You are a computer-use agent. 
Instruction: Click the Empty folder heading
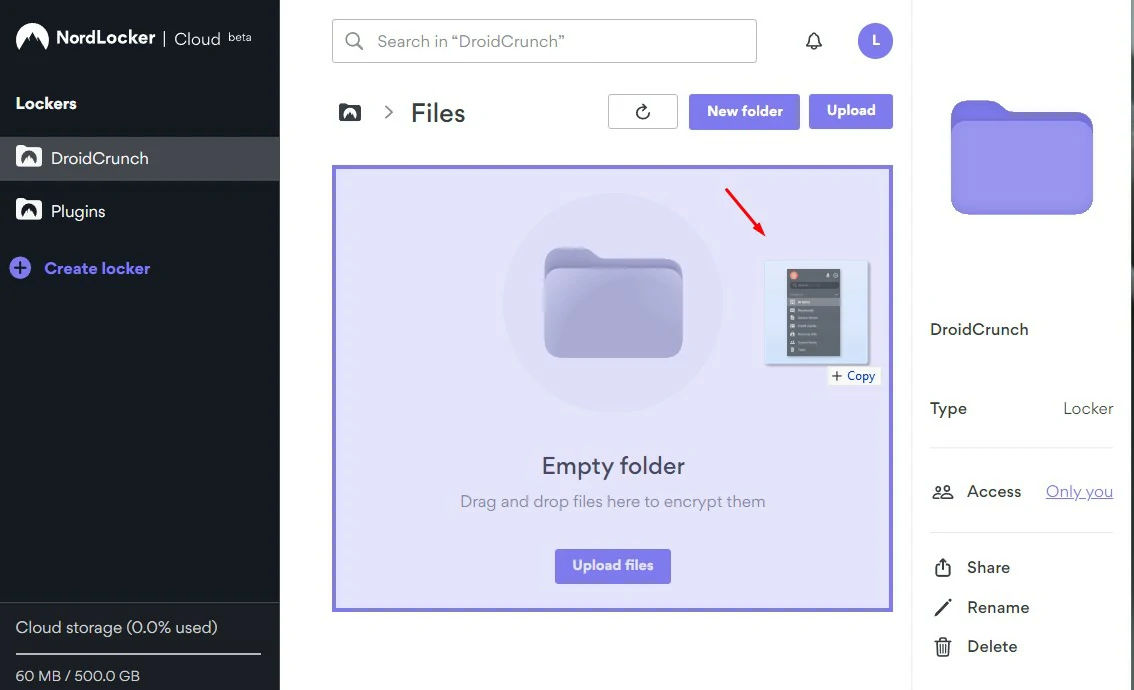[x=613, y=466]
